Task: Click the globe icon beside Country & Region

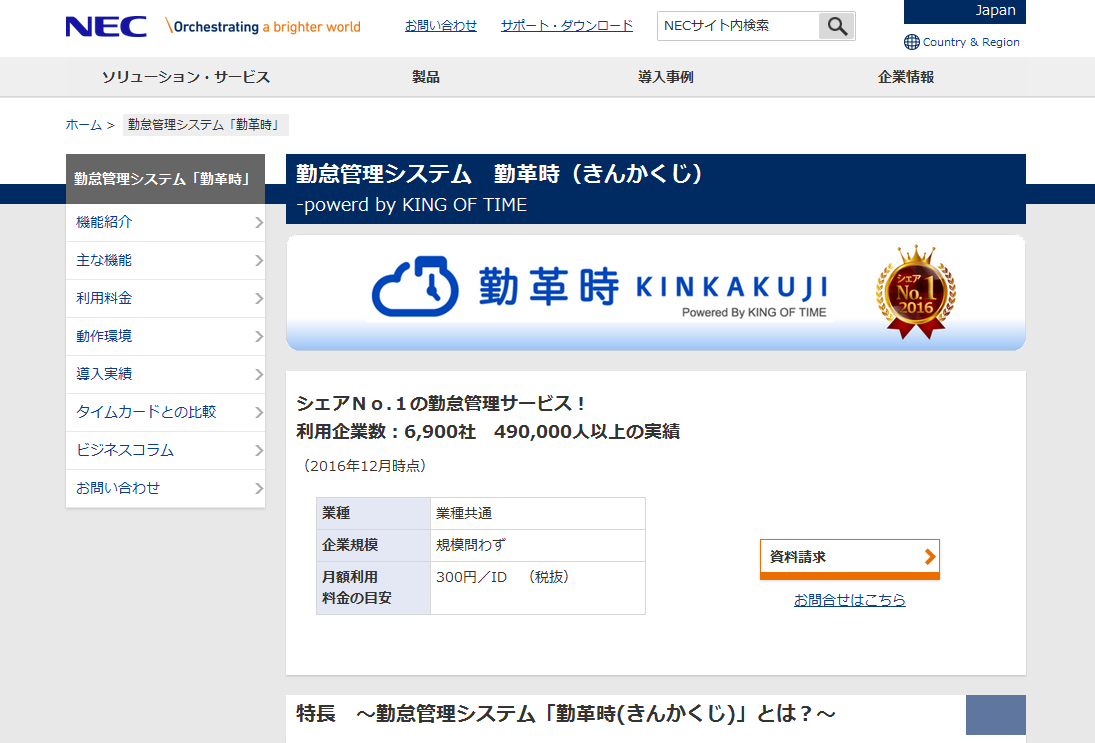Action: pos(911,42)
